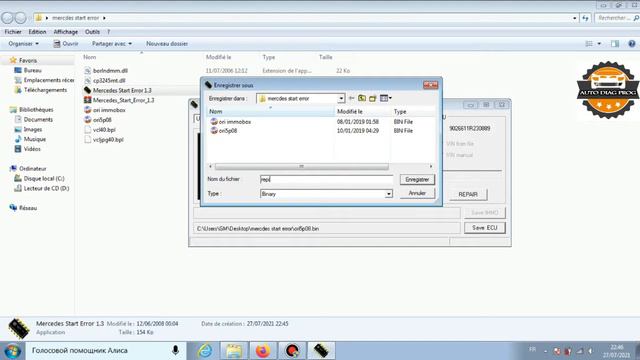
Task: Select Favoris in navigation pane
Action: coord(28,60)
